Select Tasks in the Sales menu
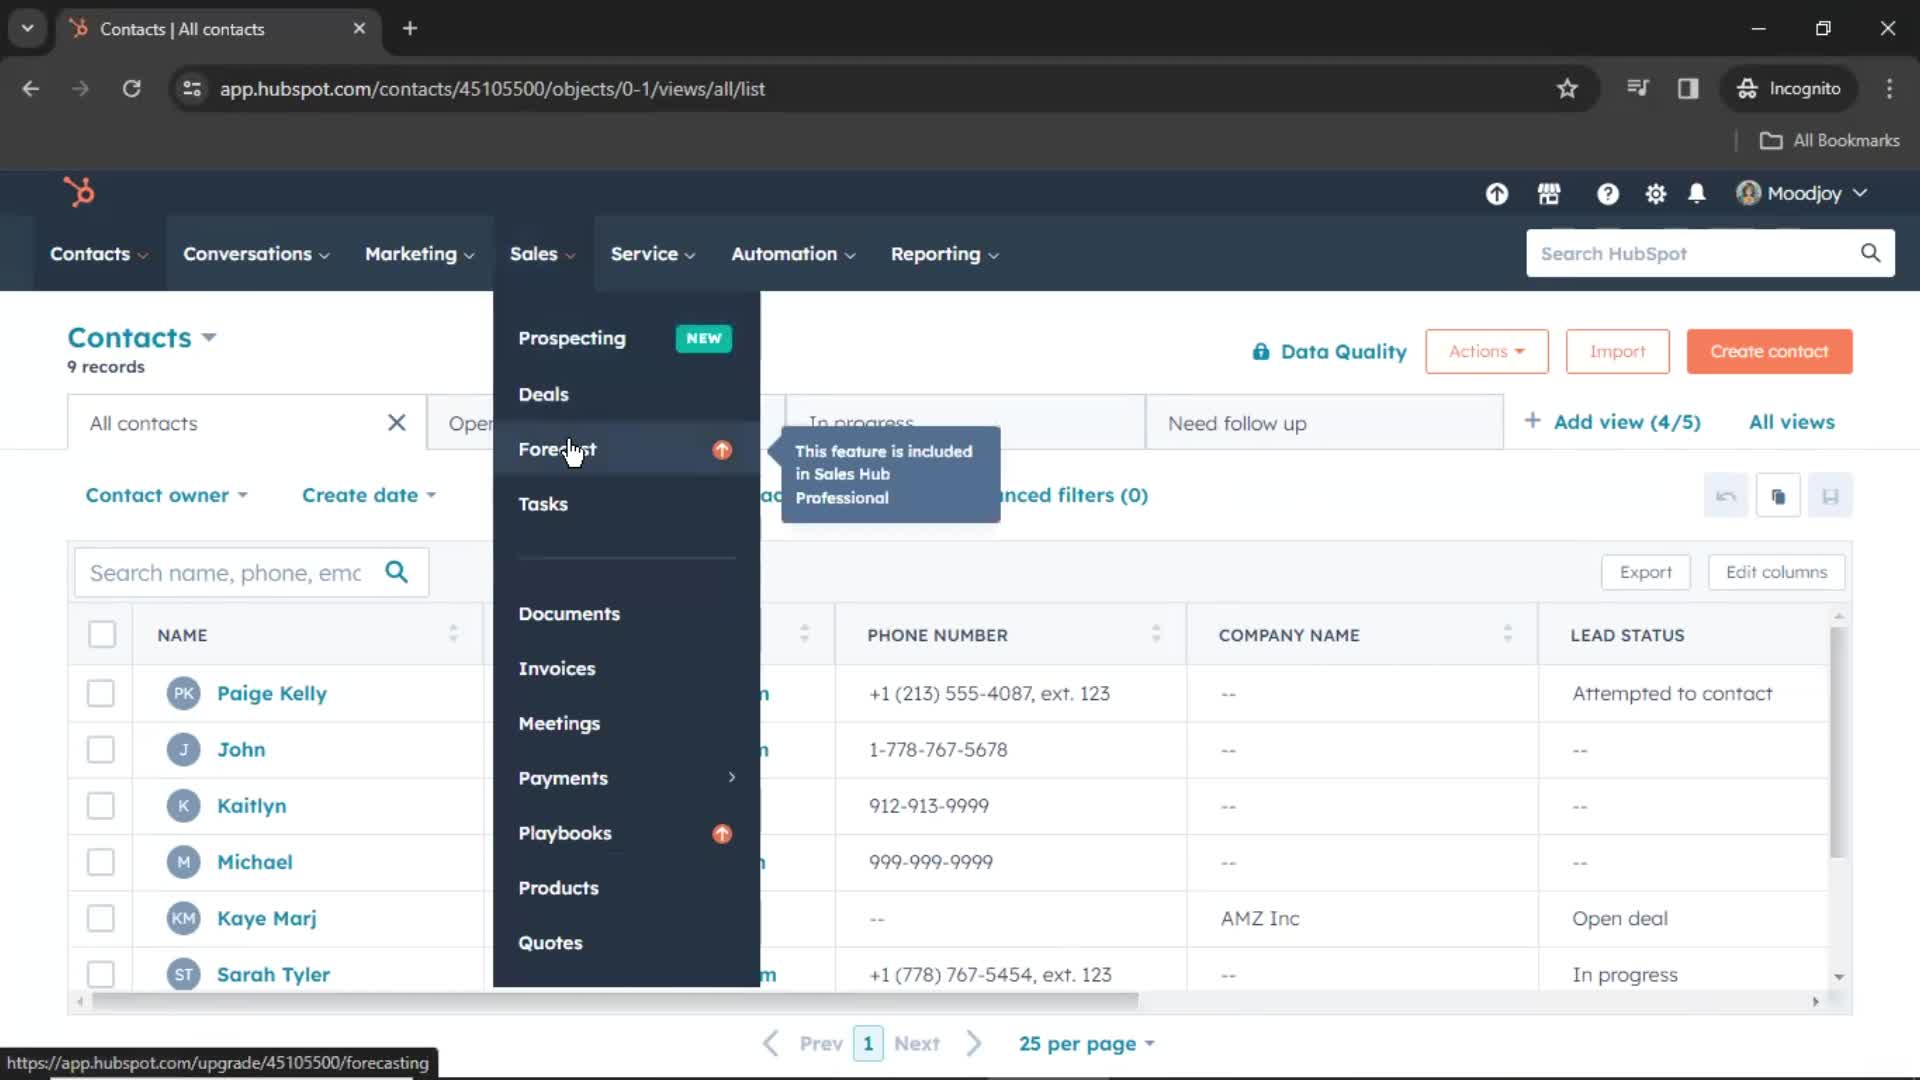This screenshot has height=1080, width=1920. tap(543, 505)
